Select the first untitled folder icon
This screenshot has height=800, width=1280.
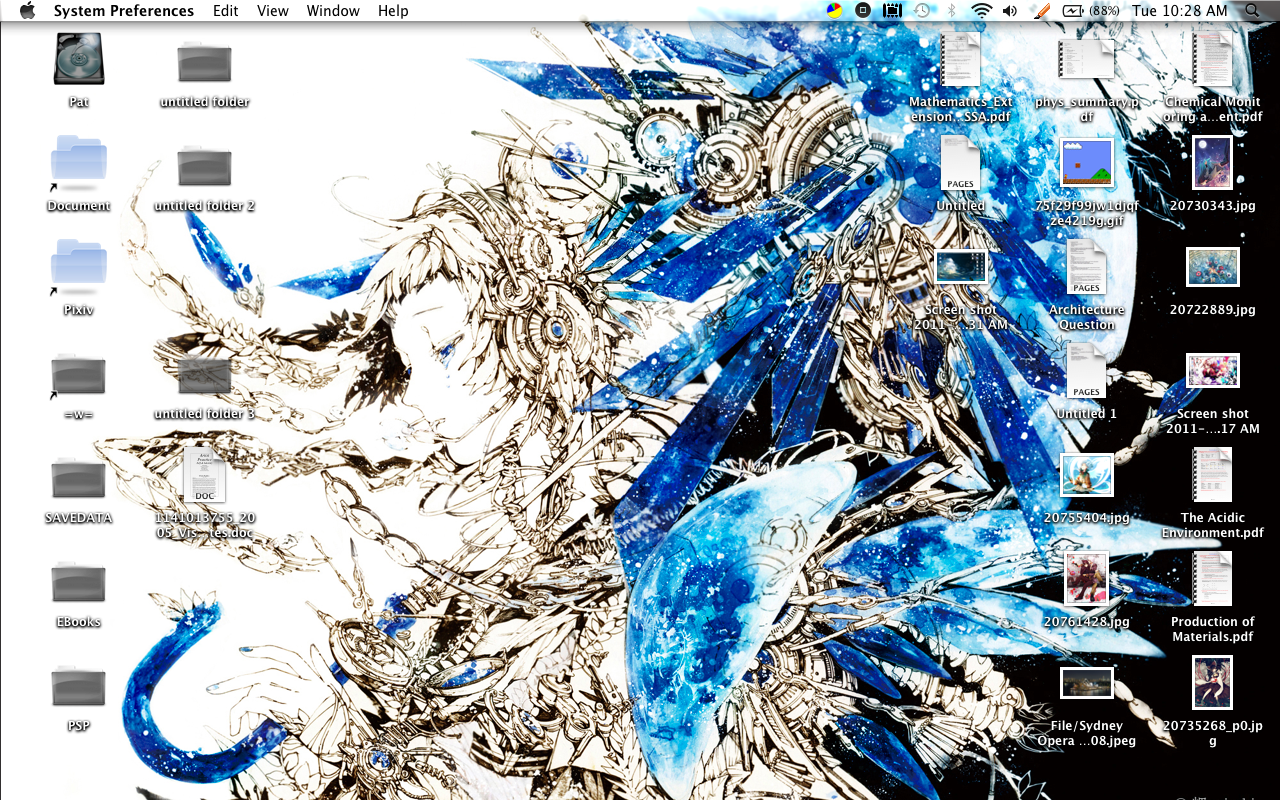pos(204,63)
